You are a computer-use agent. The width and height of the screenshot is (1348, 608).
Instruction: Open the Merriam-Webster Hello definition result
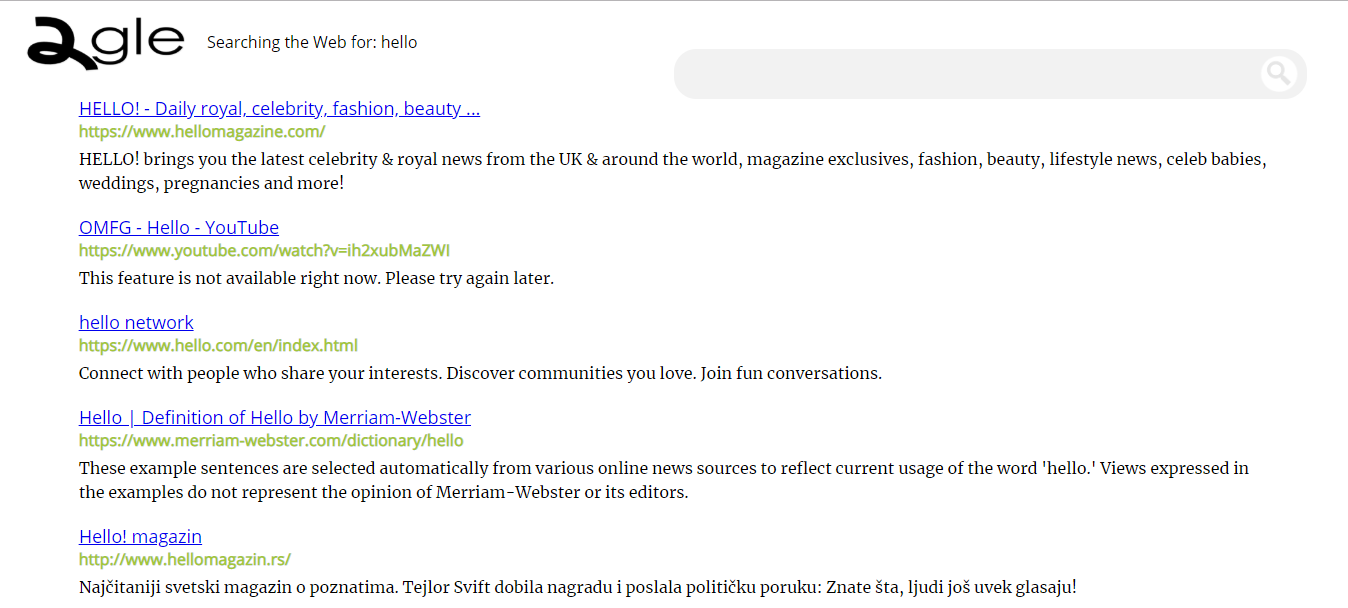pyautogui.click(x=275, y=417)
